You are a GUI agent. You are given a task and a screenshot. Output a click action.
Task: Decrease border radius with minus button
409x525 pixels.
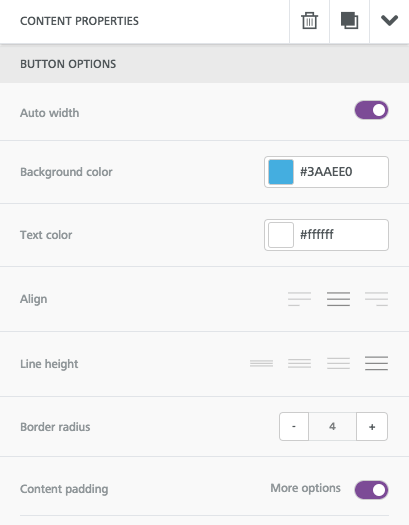pyautogui.click(x=294, y=427)
